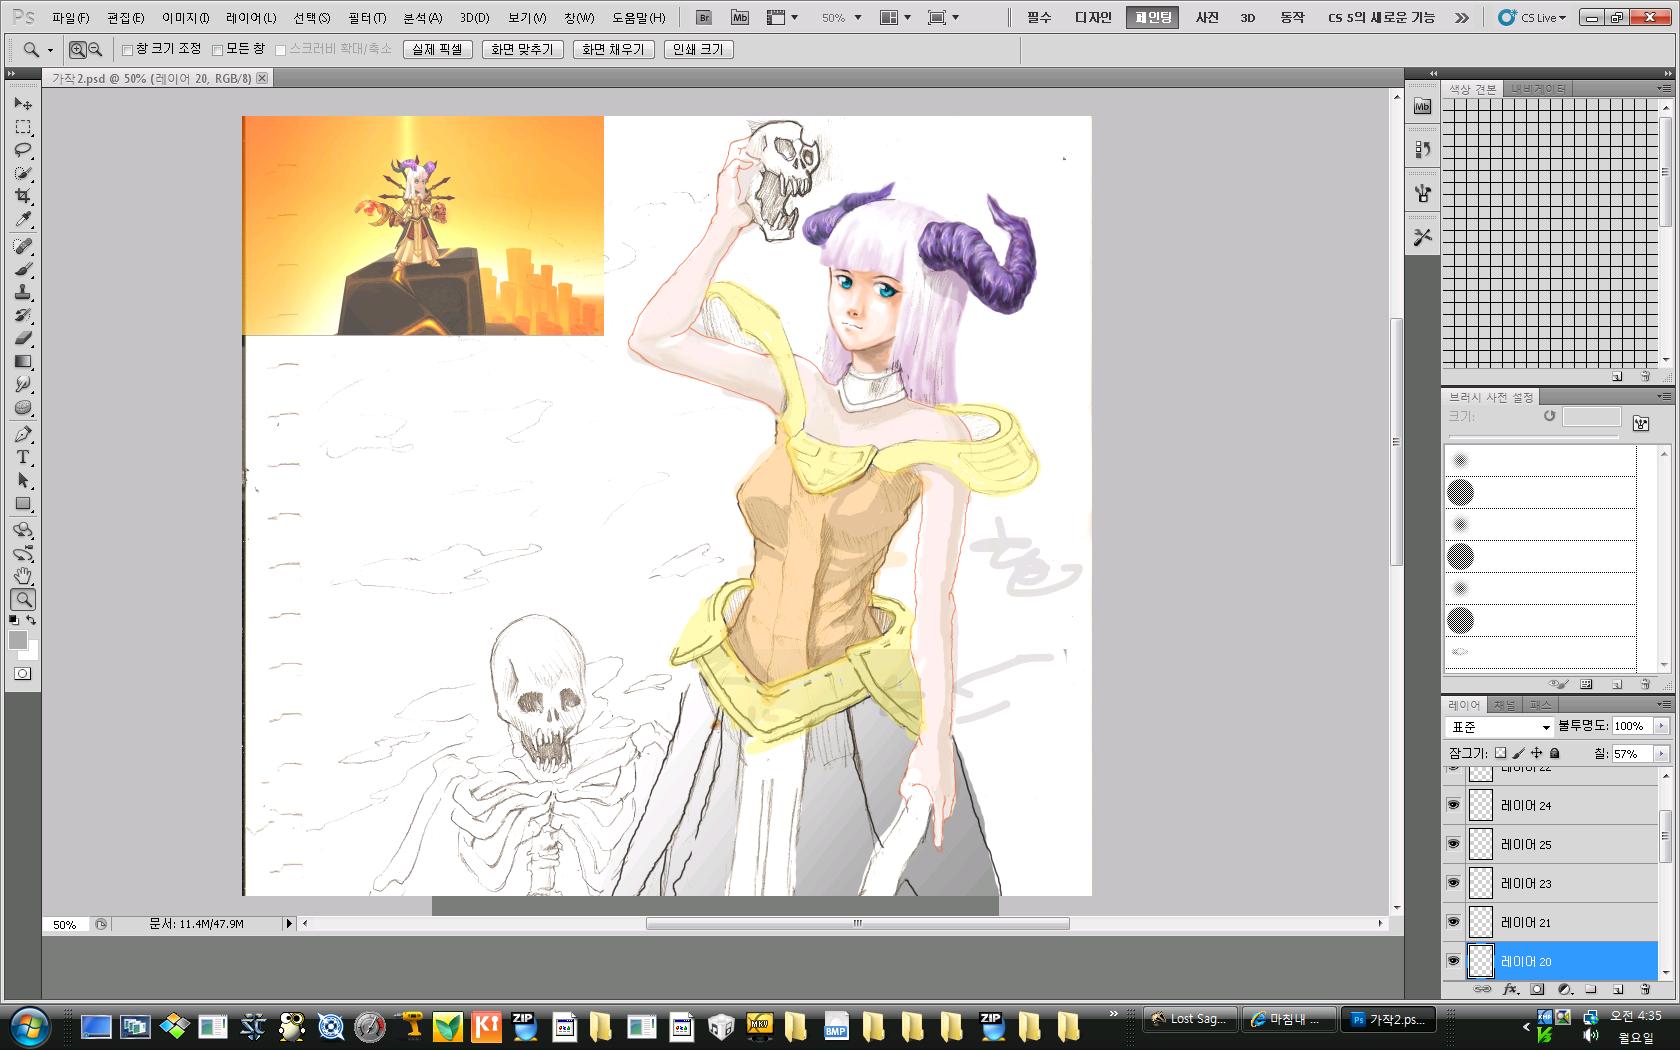Select the Move tool

click(23, 104)
